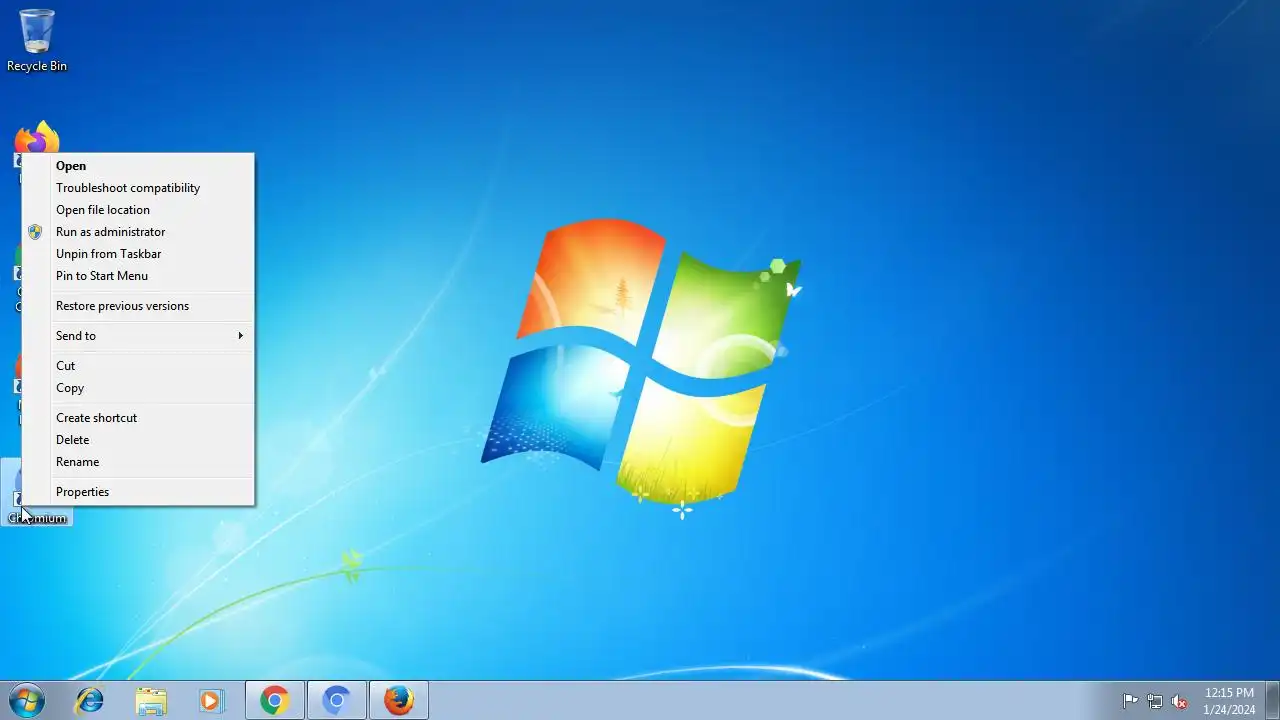Open the Recycle Bin desktop icon
This screenshot has height=720, width=1280.
click(36, 40)
